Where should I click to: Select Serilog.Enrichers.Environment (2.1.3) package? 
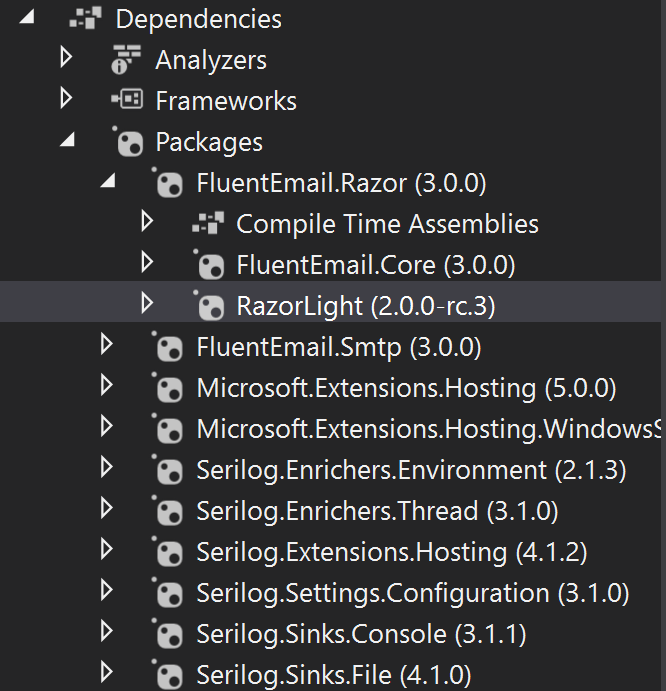[411, 470]
